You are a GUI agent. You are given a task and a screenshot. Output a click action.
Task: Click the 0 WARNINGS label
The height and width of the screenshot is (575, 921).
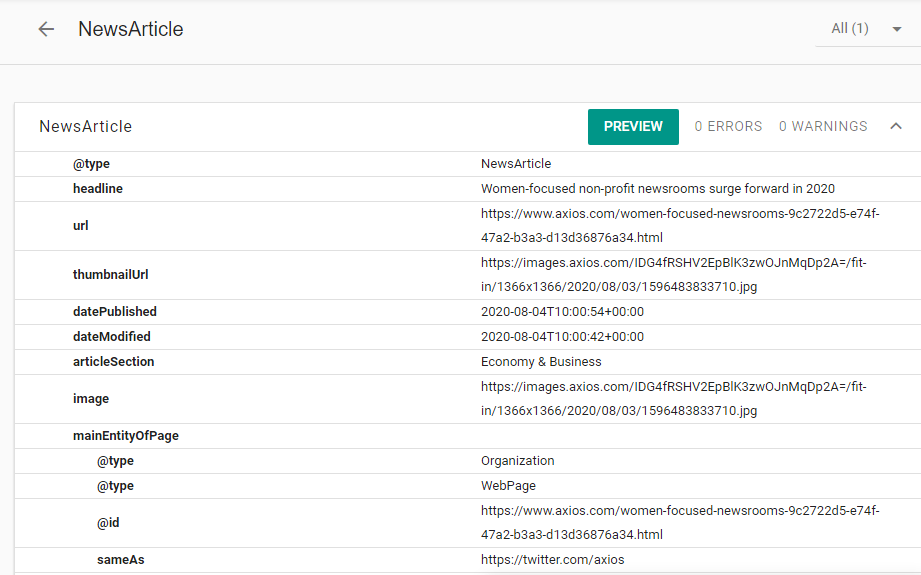pos(823,126)
